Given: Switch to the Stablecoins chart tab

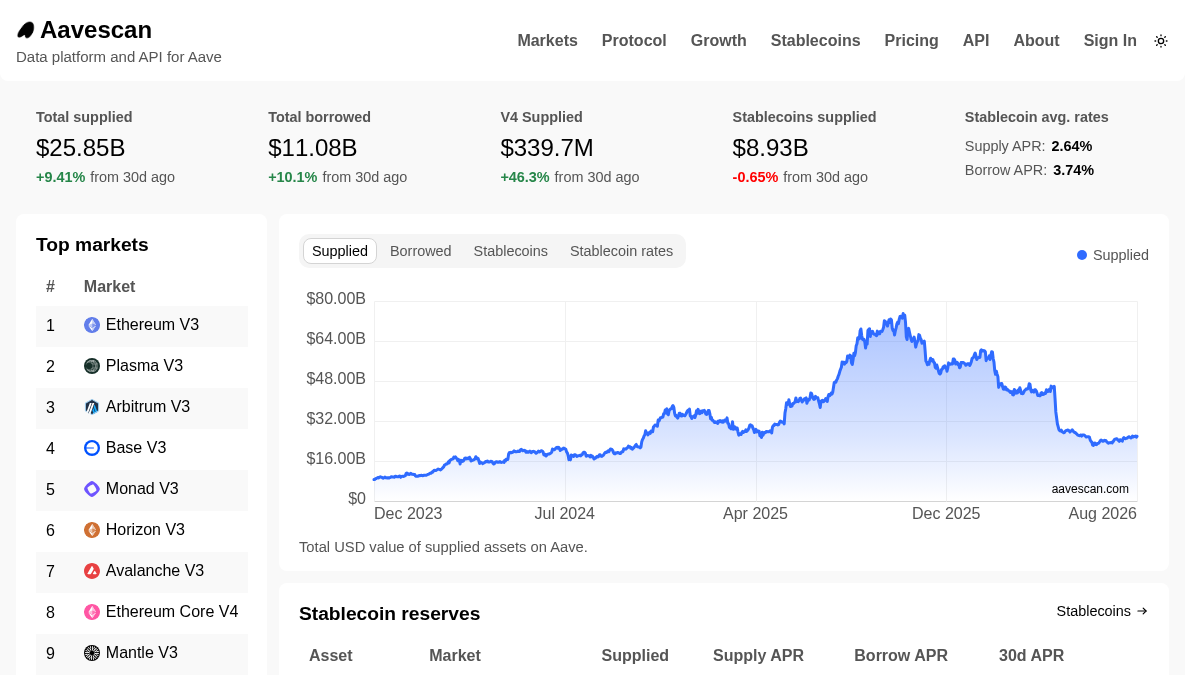Looking at the screenshot, I should [x=511, y=251].
